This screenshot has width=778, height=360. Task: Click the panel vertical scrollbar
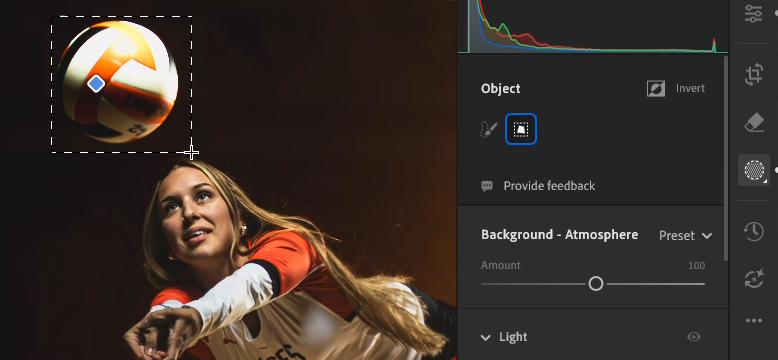click(725, 159)
